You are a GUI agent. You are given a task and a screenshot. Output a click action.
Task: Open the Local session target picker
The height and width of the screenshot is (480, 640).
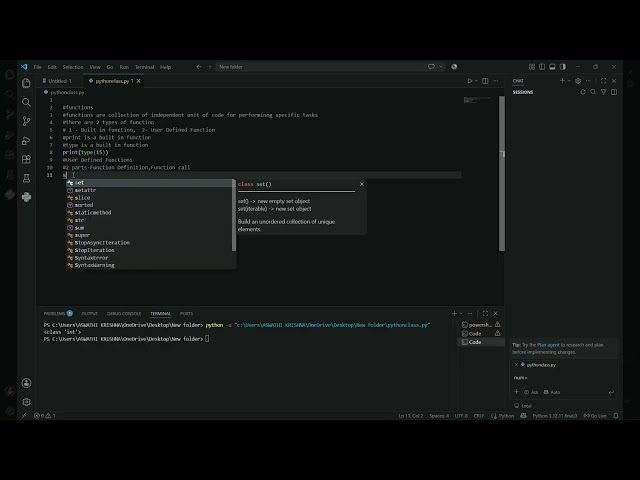523,406
